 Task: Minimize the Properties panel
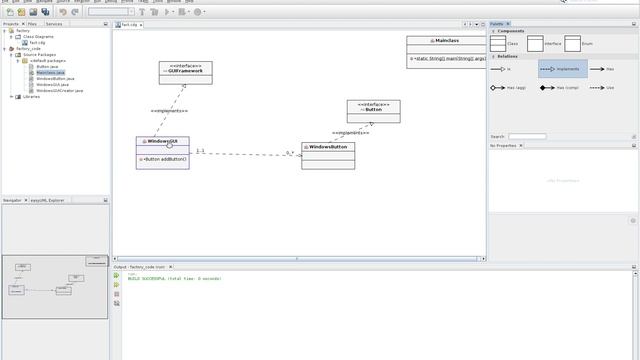tap(634, 146)
